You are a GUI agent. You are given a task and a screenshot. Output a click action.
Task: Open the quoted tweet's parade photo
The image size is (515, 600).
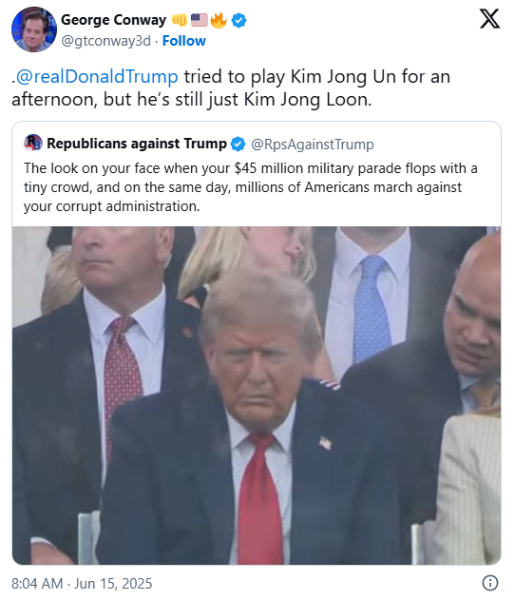256,395
